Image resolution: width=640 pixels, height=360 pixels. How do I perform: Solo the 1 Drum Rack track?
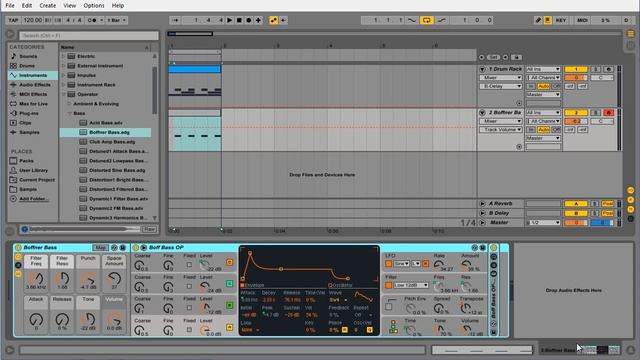[x=596, y=69]
